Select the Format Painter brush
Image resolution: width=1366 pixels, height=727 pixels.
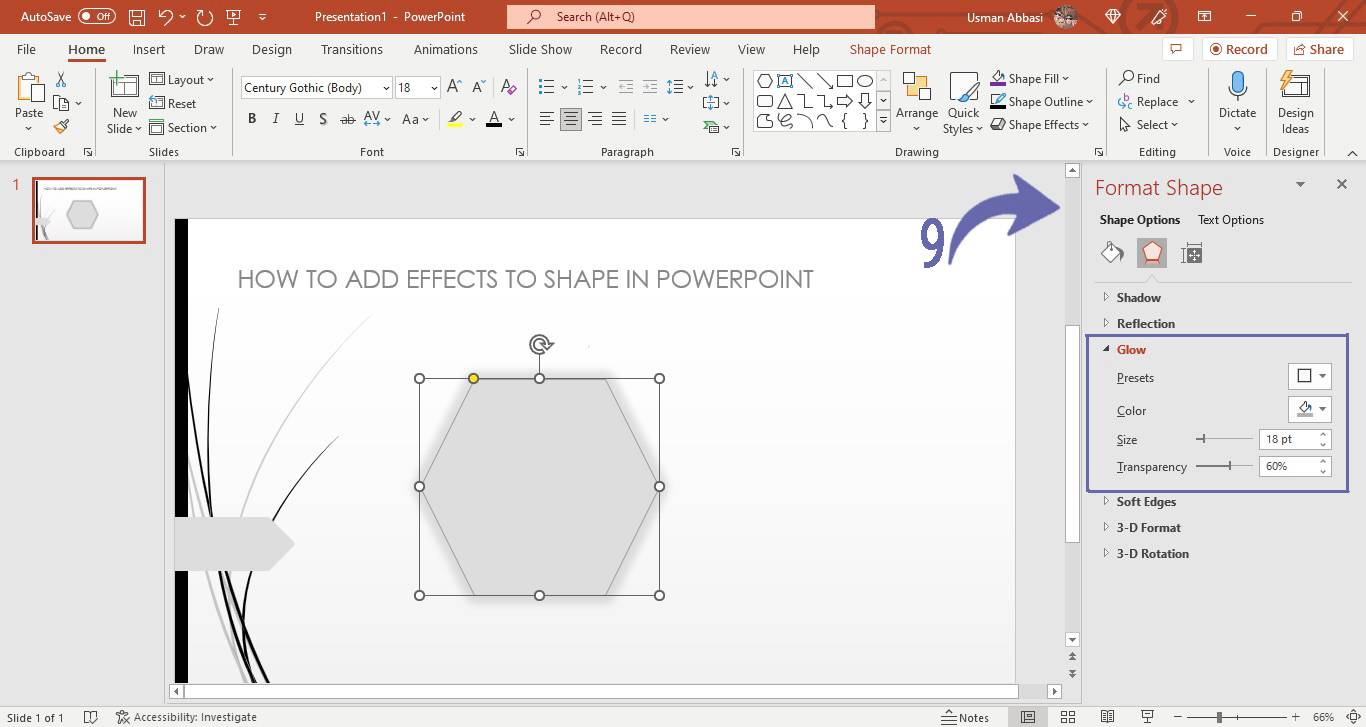pyautogui.click(x=61, y=127)
